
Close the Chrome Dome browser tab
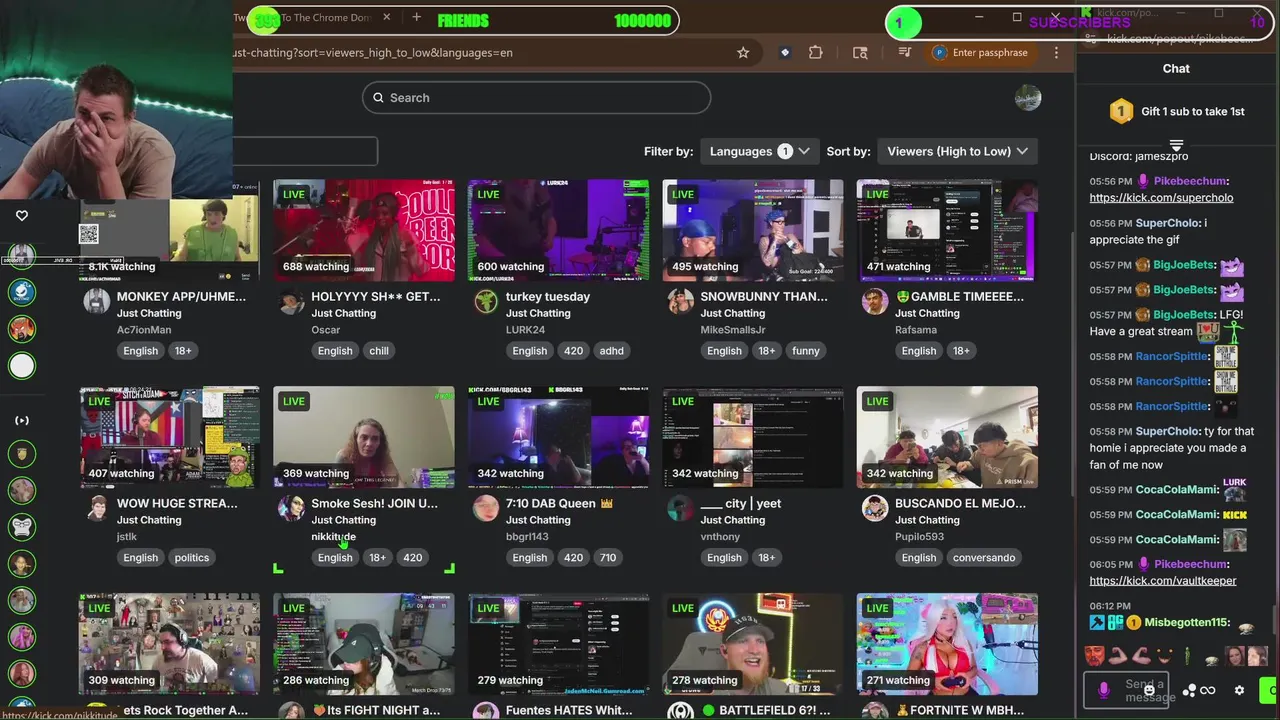pos(387,18)
